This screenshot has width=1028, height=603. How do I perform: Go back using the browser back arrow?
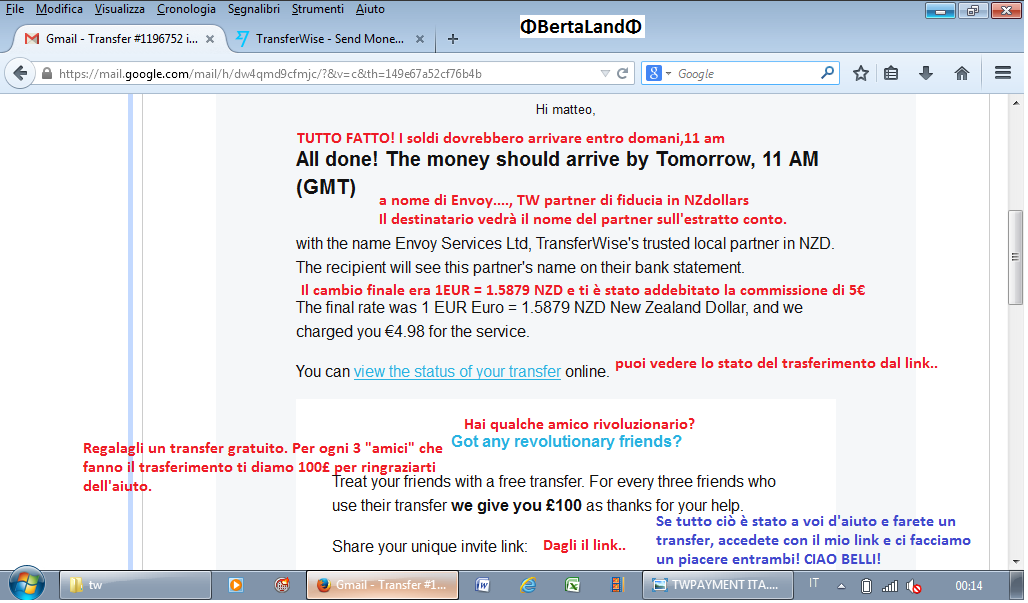click(20, 73)
